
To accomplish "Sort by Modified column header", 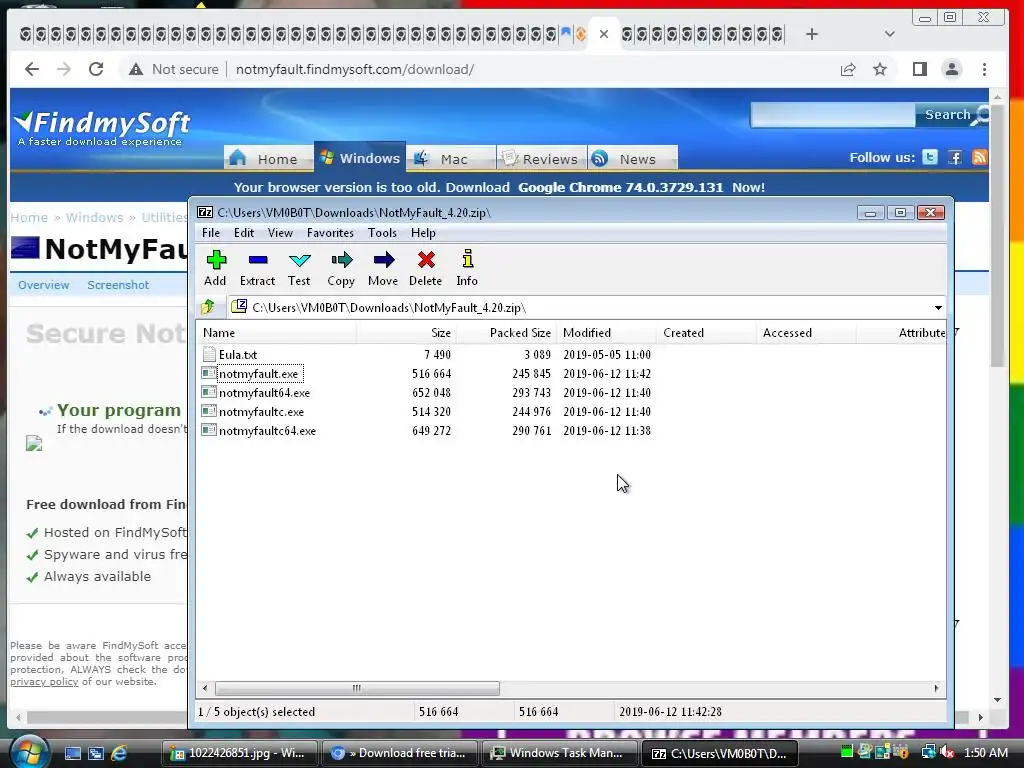I will point(606,333).
